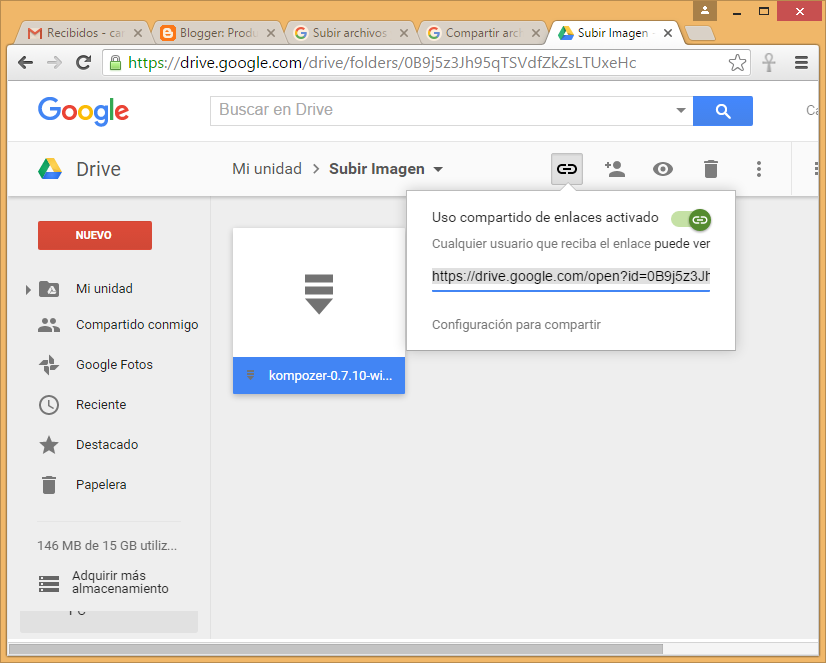Reload the page
826x663 pixels.
click(x=83, y=63)
